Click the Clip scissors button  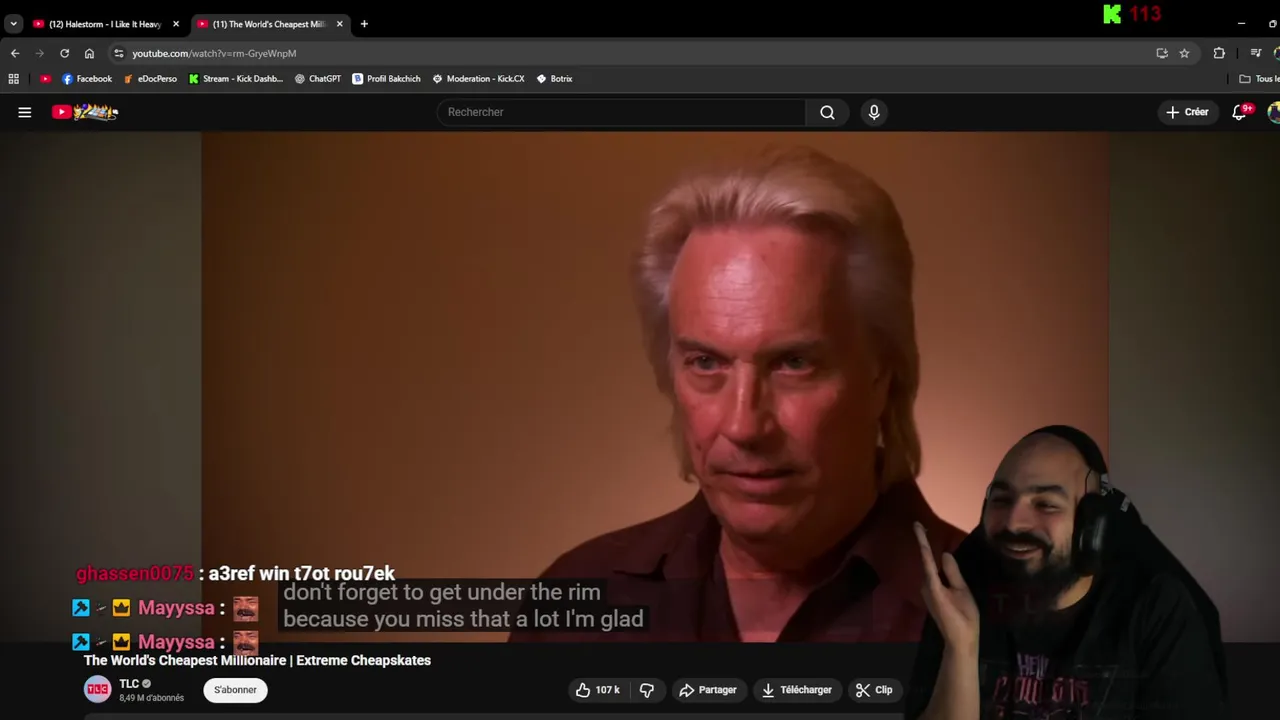(x=874, y=690)
